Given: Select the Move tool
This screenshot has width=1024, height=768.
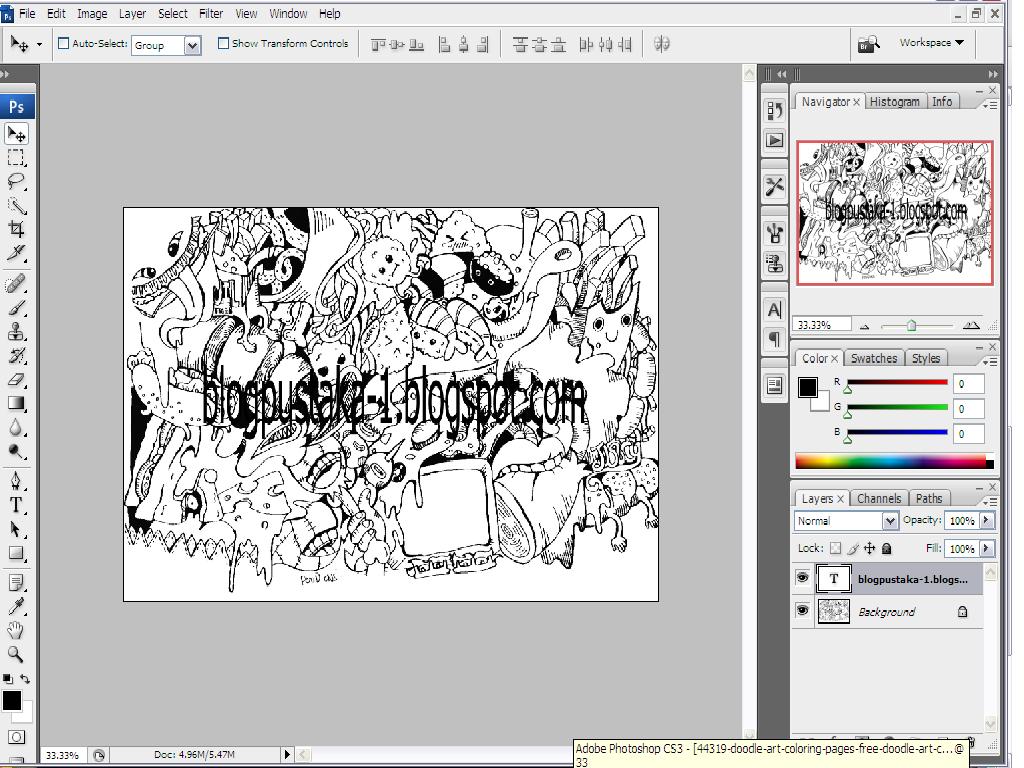Looking at the screenshot, I should [x=17, y=133].
